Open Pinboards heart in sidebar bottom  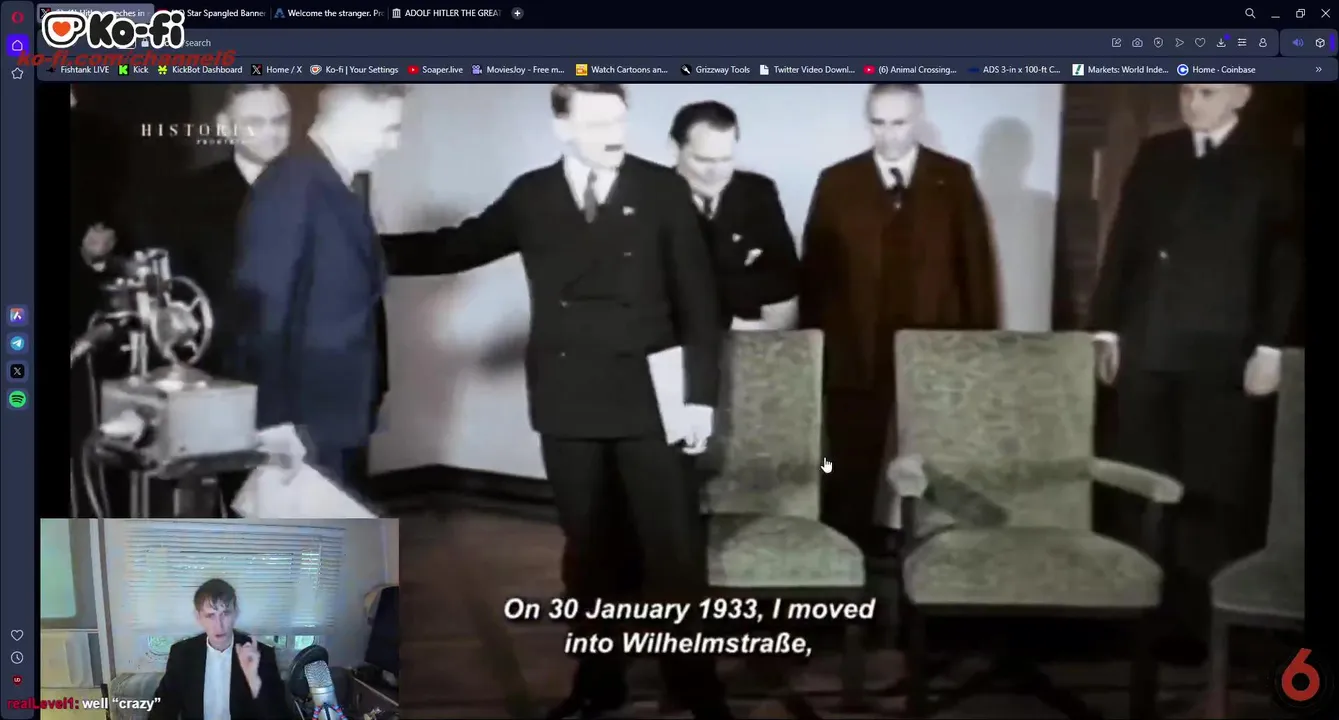click(17, 635)
